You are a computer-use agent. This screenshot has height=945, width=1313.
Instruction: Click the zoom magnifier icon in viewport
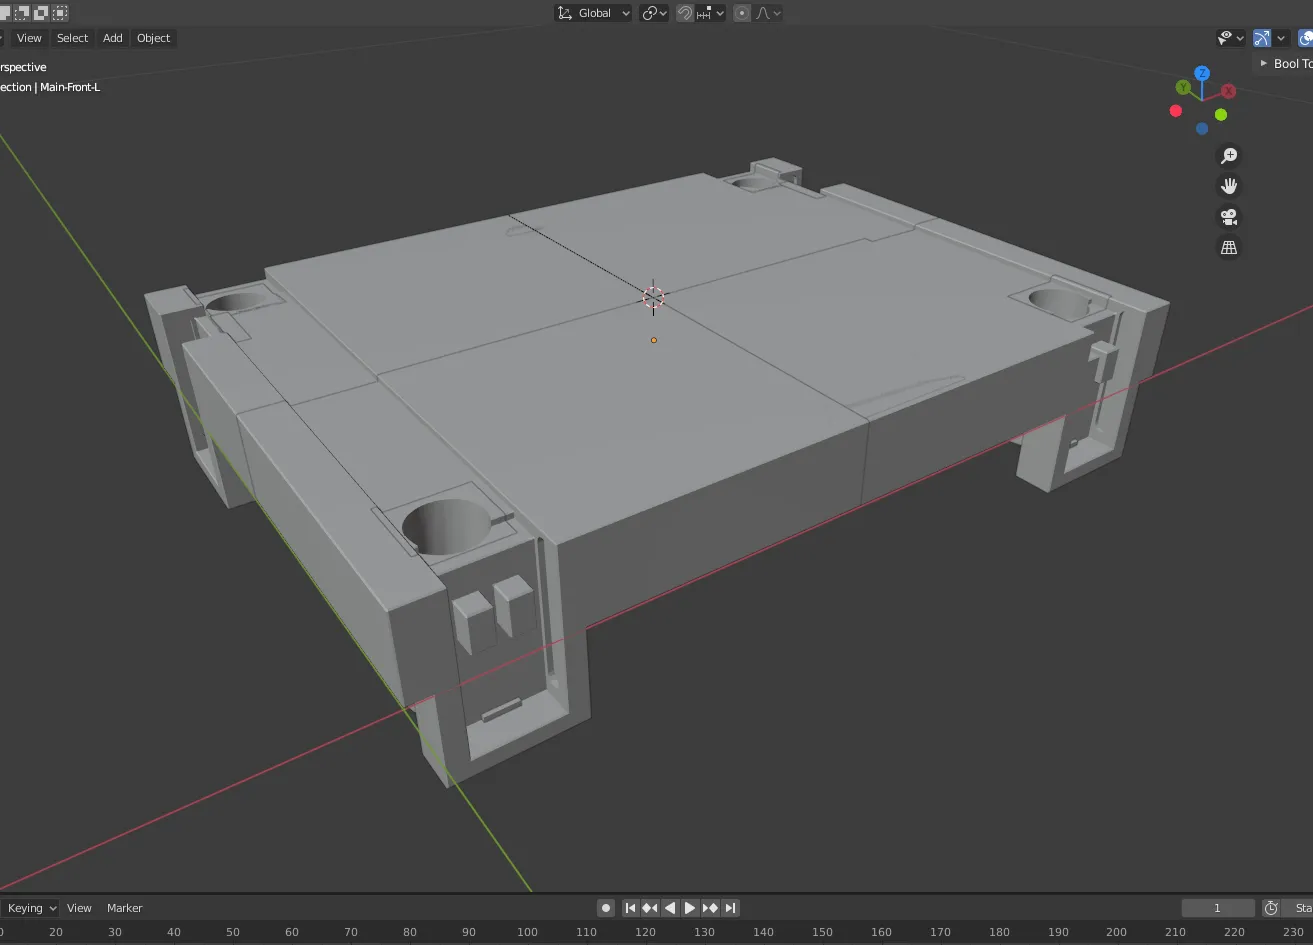click(1229, 156)
